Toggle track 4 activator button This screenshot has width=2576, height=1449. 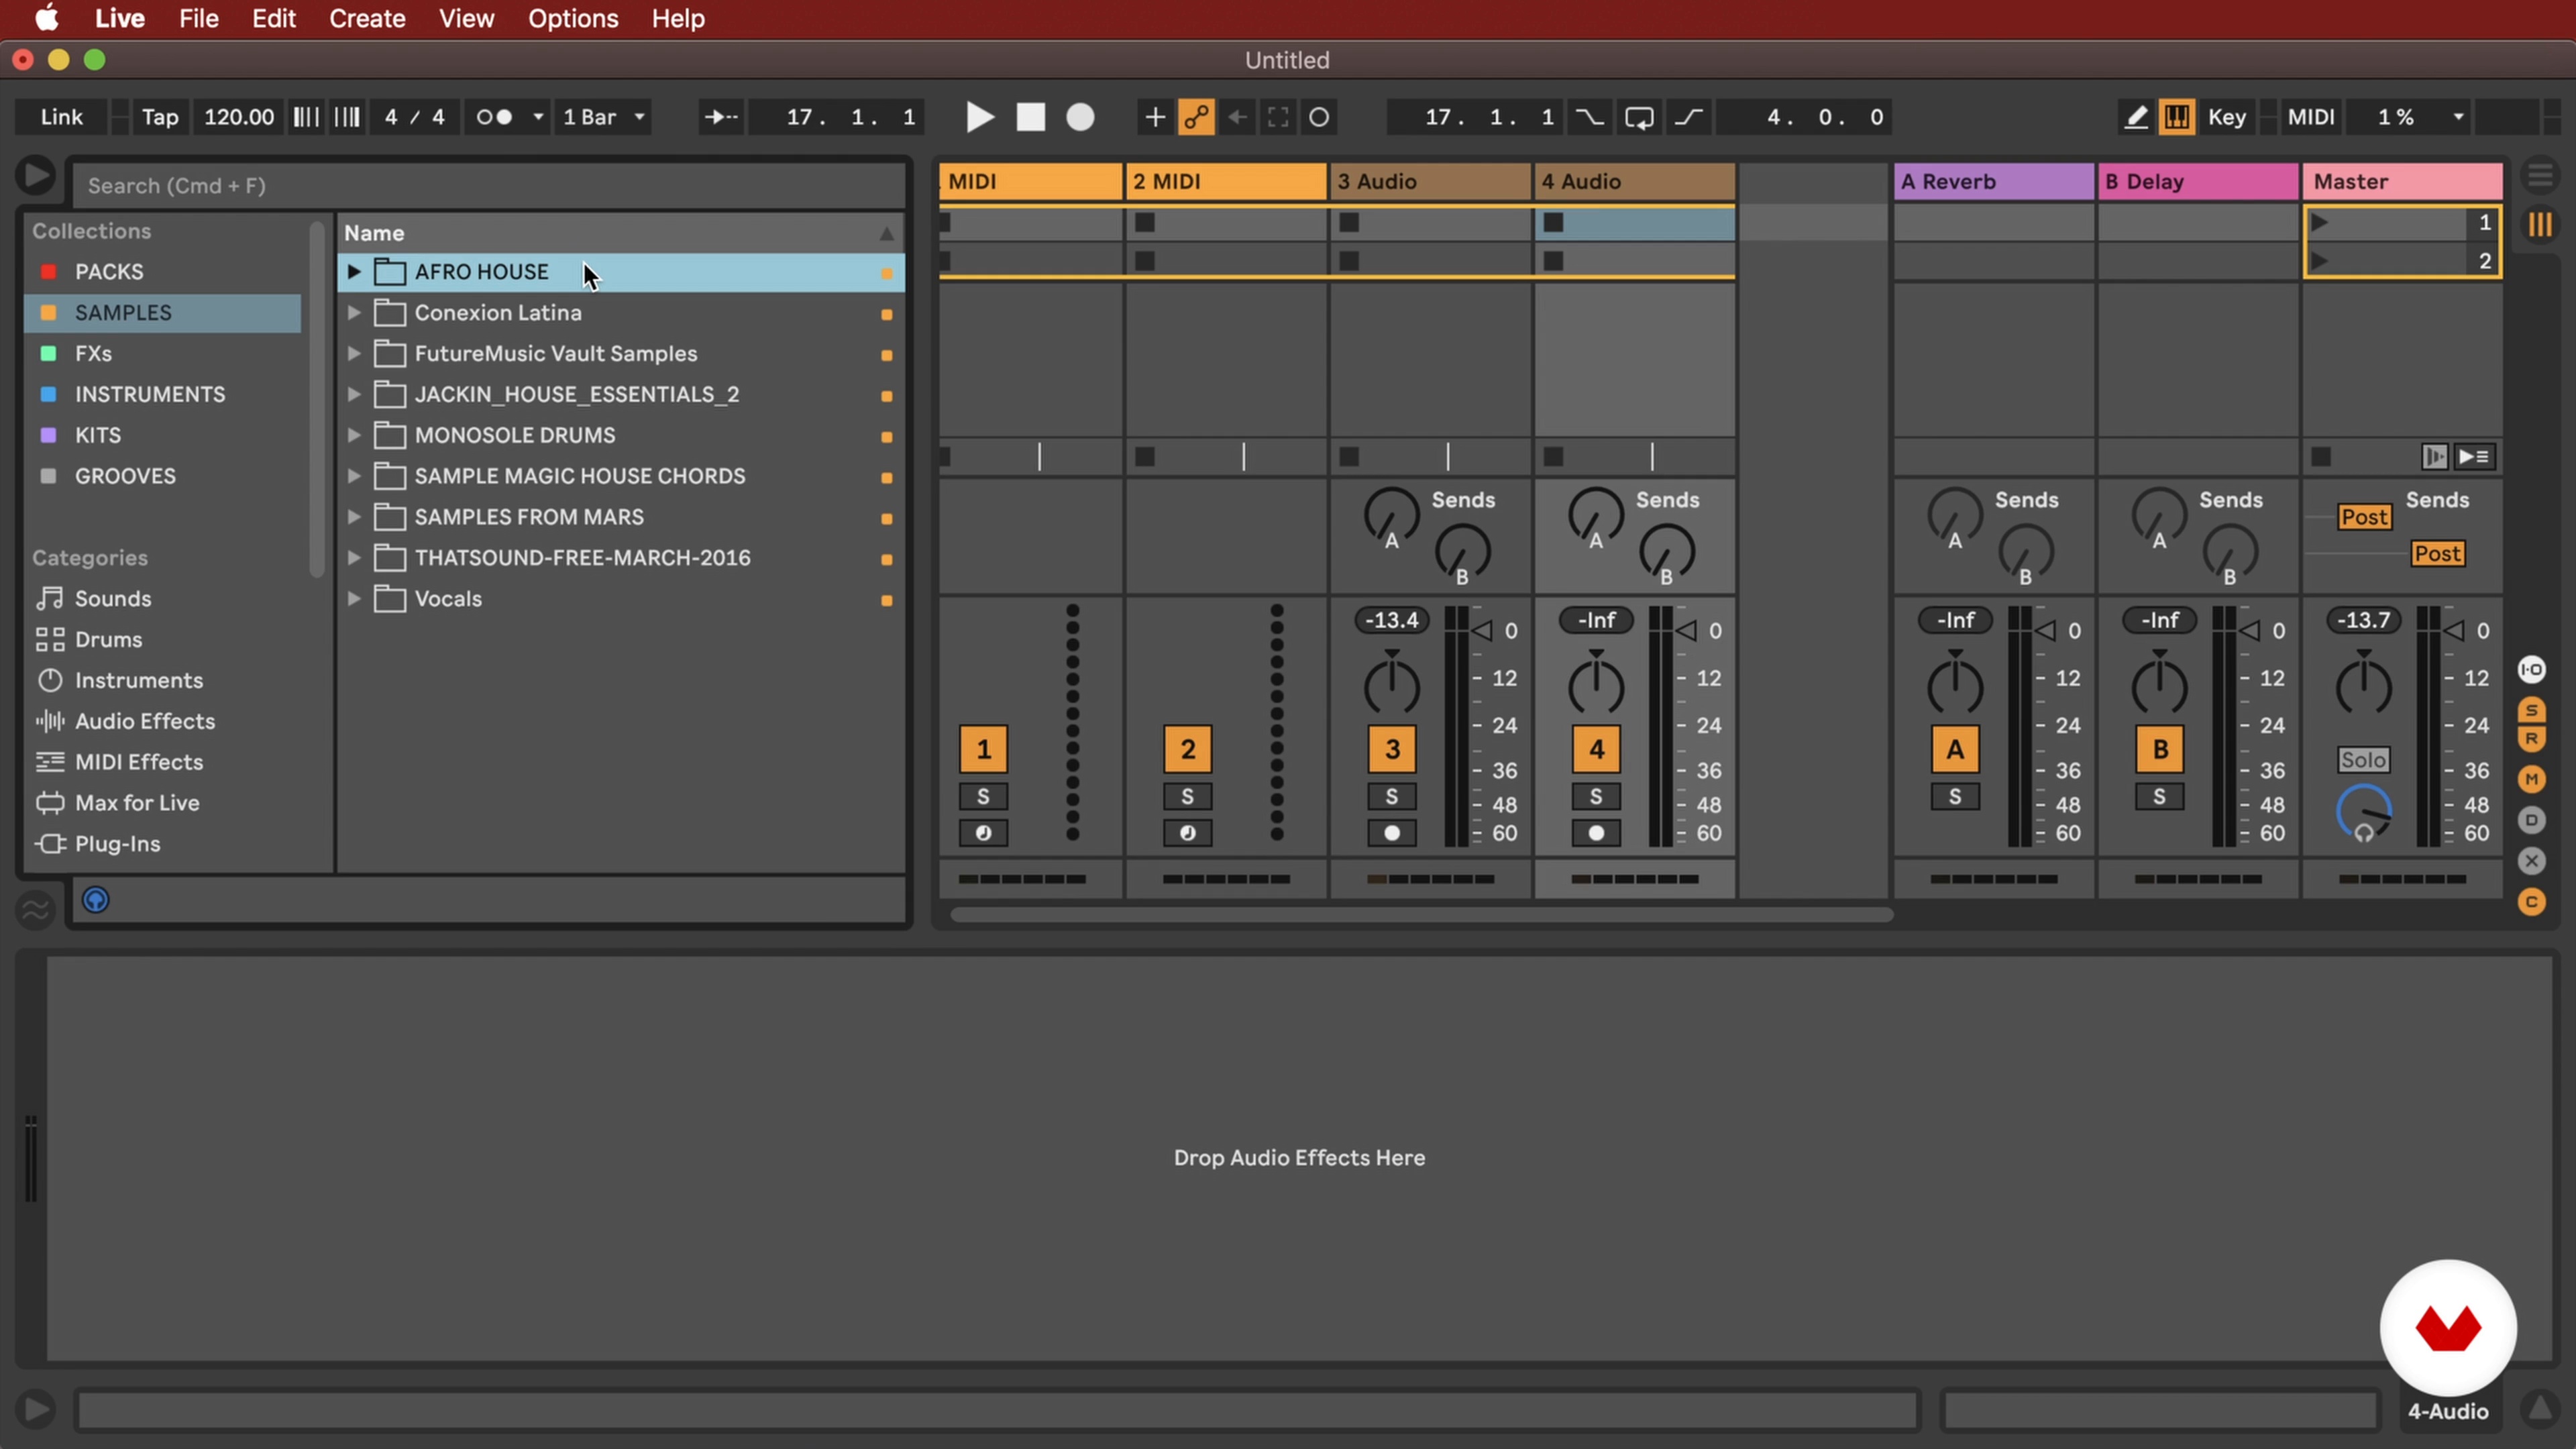click(1596, 749)
